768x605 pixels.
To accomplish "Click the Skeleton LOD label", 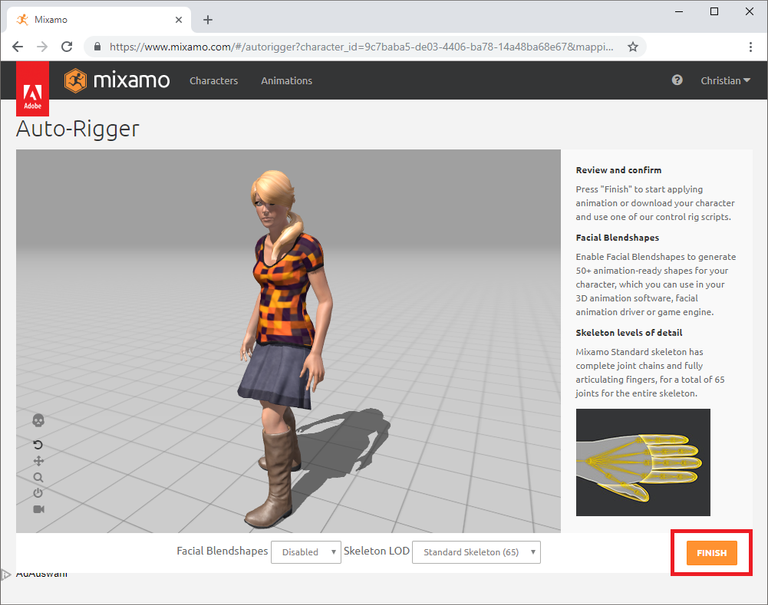I will point(376,551).
